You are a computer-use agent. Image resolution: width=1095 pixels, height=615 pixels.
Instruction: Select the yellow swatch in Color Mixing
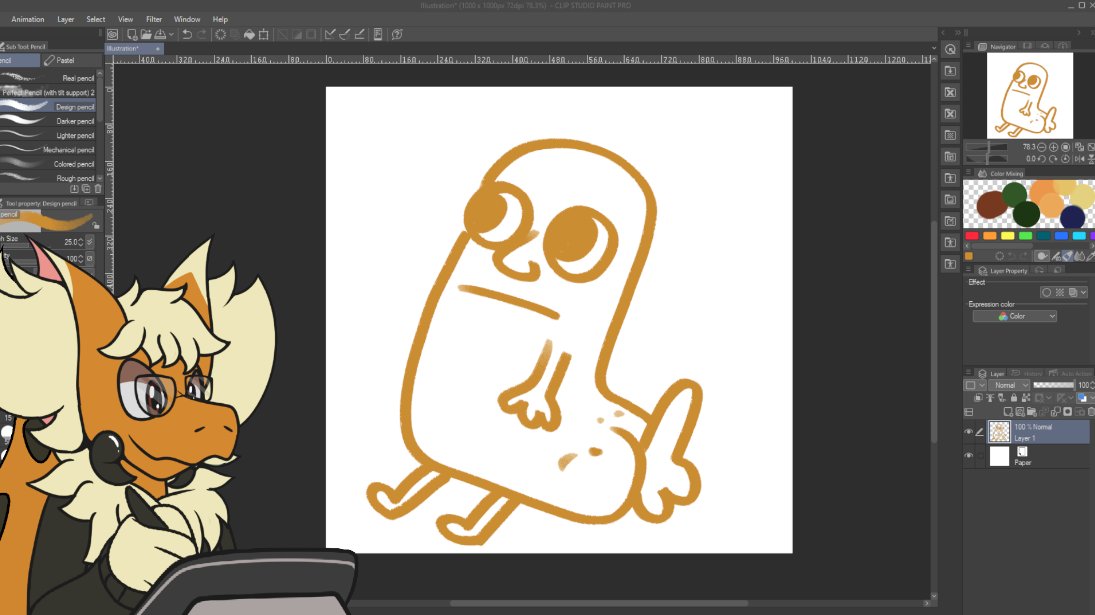pos(1008,236)
